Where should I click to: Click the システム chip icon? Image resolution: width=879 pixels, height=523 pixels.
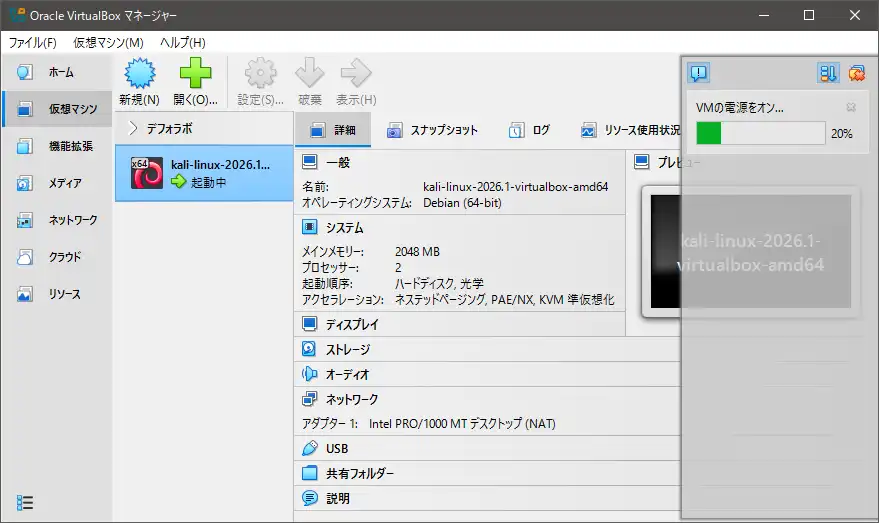pyautogui.click(x=309, y=227)
